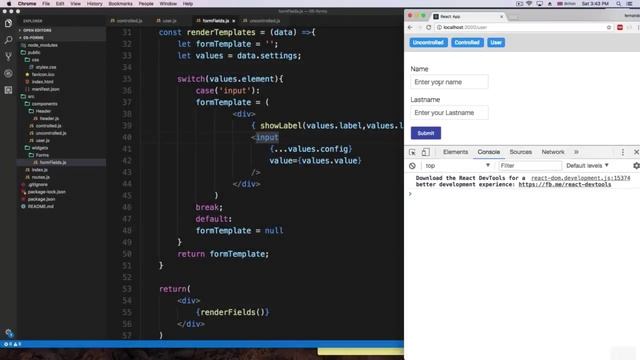
Task: Collapse the widgets folder
Action: coord(40,148)
